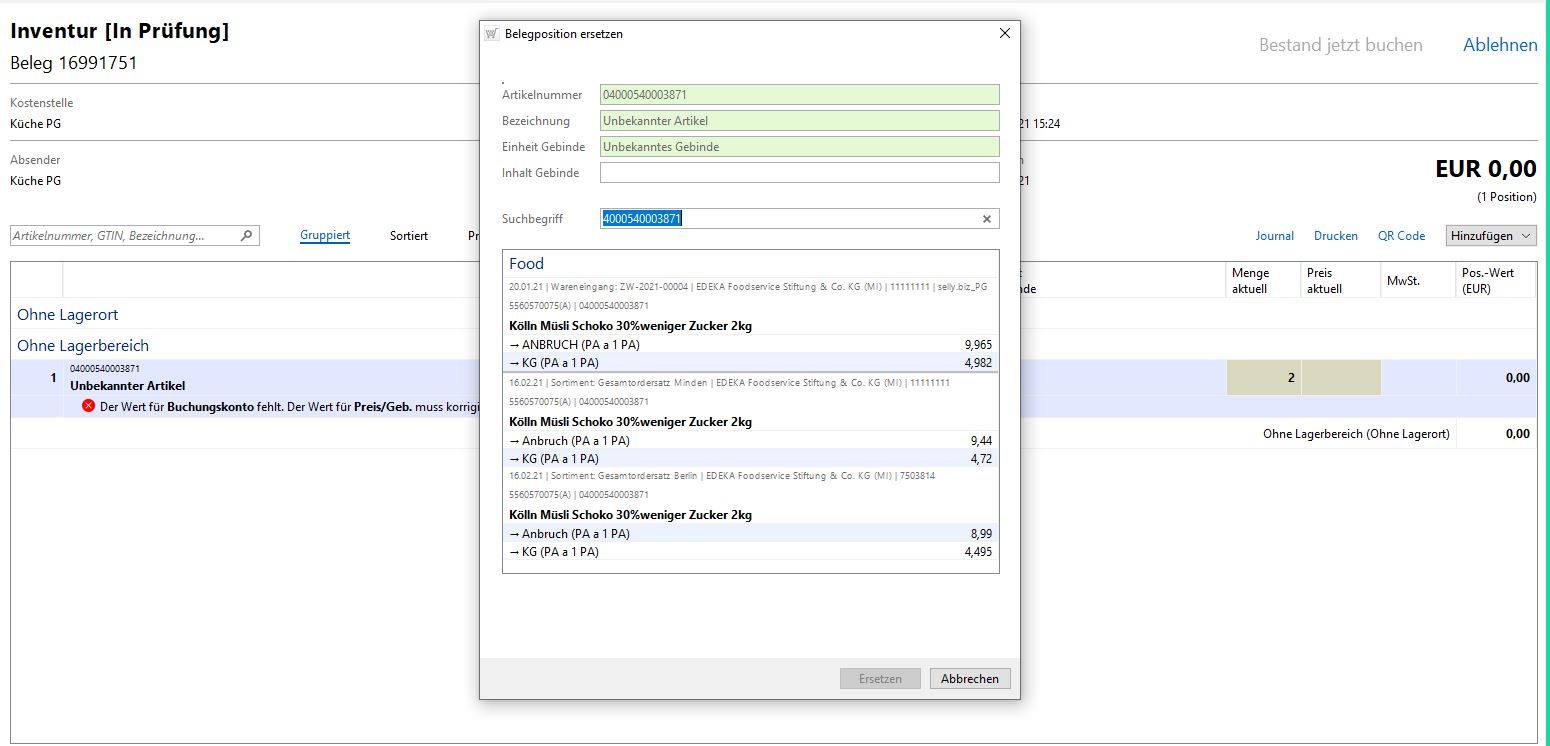Click the cart icon in dialog title bar

tap(491, 34)
